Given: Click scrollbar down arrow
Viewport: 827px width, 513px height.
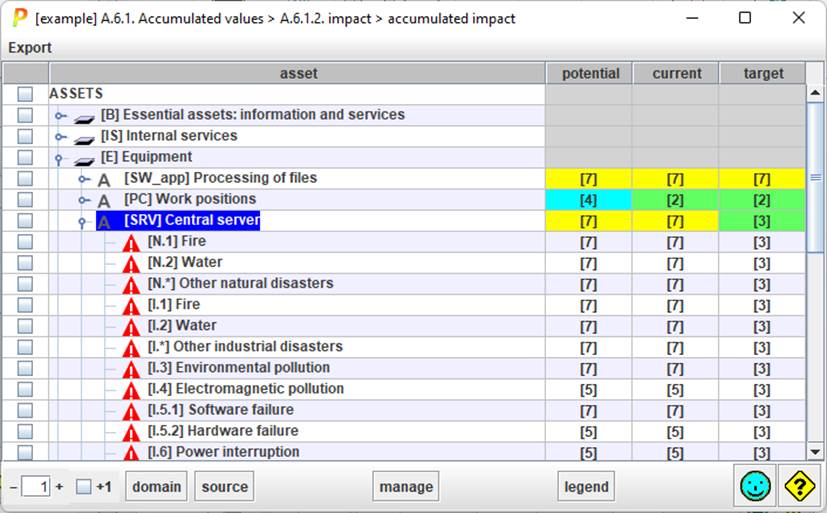Looking at the screenshot, I should pyautogui.click(x=815, y=452).
